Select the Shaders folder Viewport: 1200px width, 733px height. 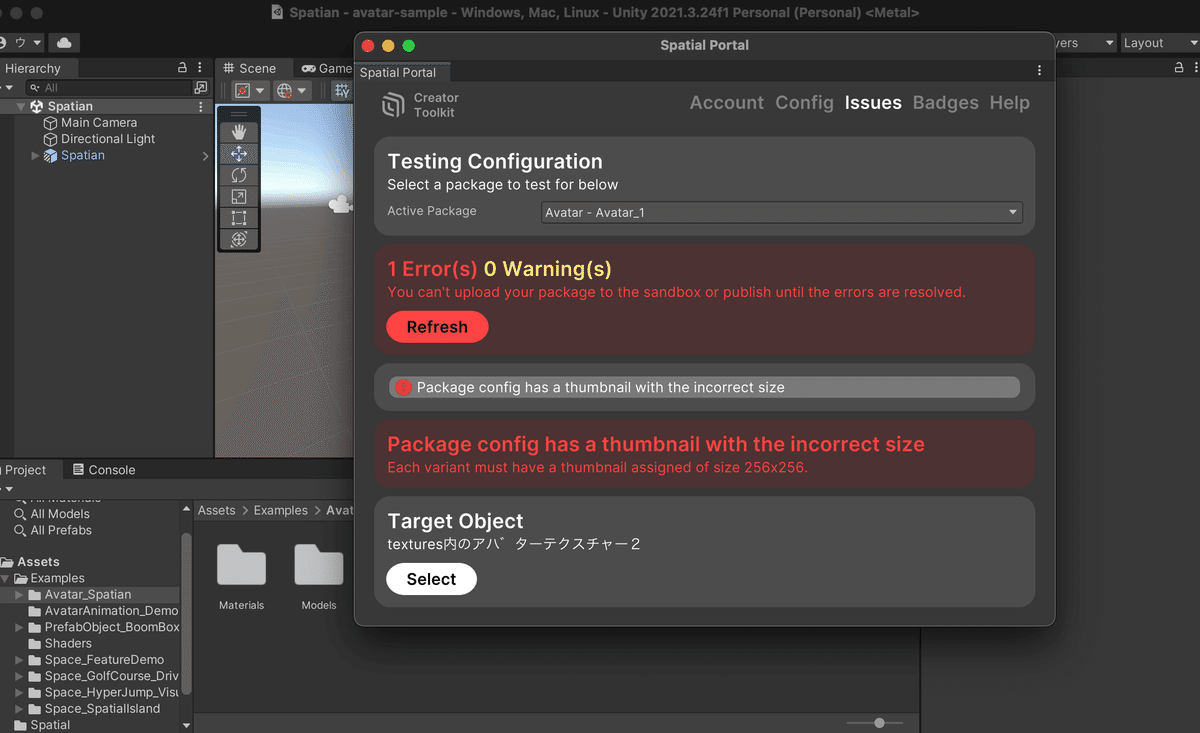click(60, 643)
